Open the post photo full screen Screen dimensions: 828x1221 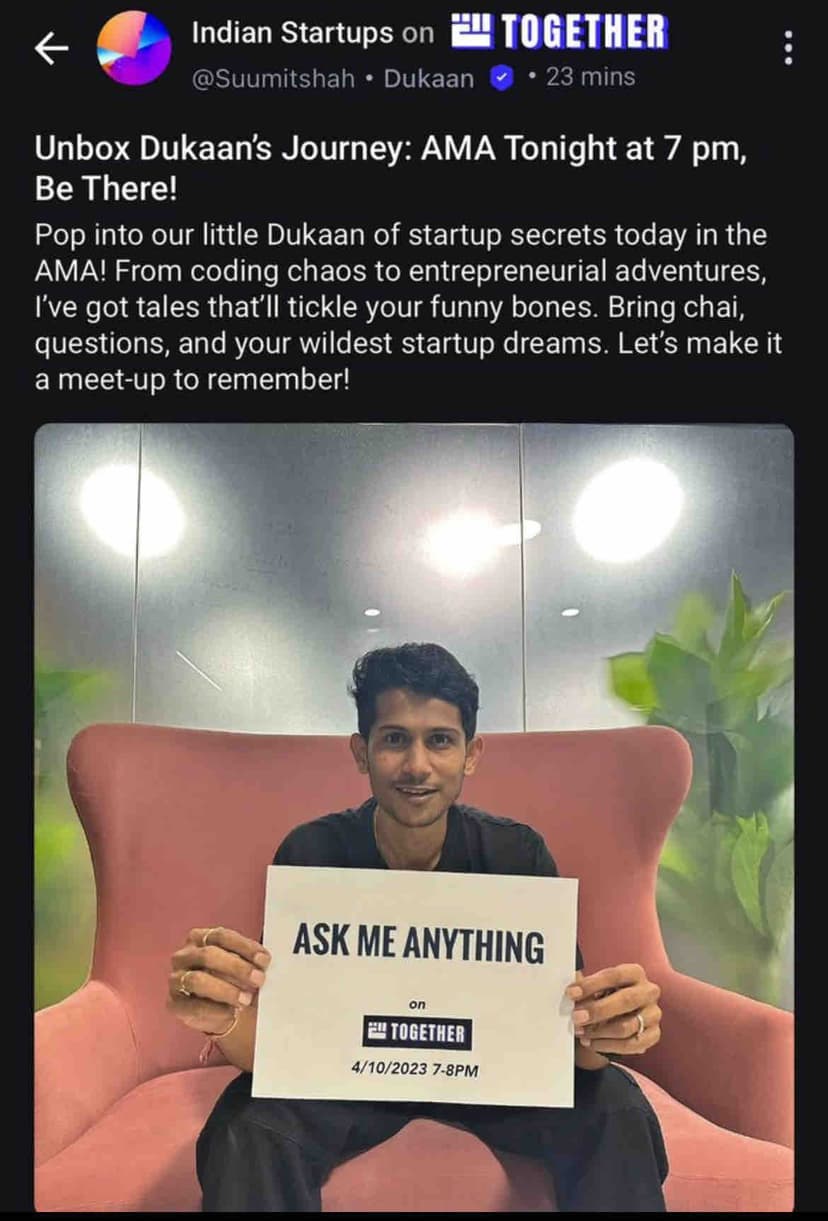[414, 817]
